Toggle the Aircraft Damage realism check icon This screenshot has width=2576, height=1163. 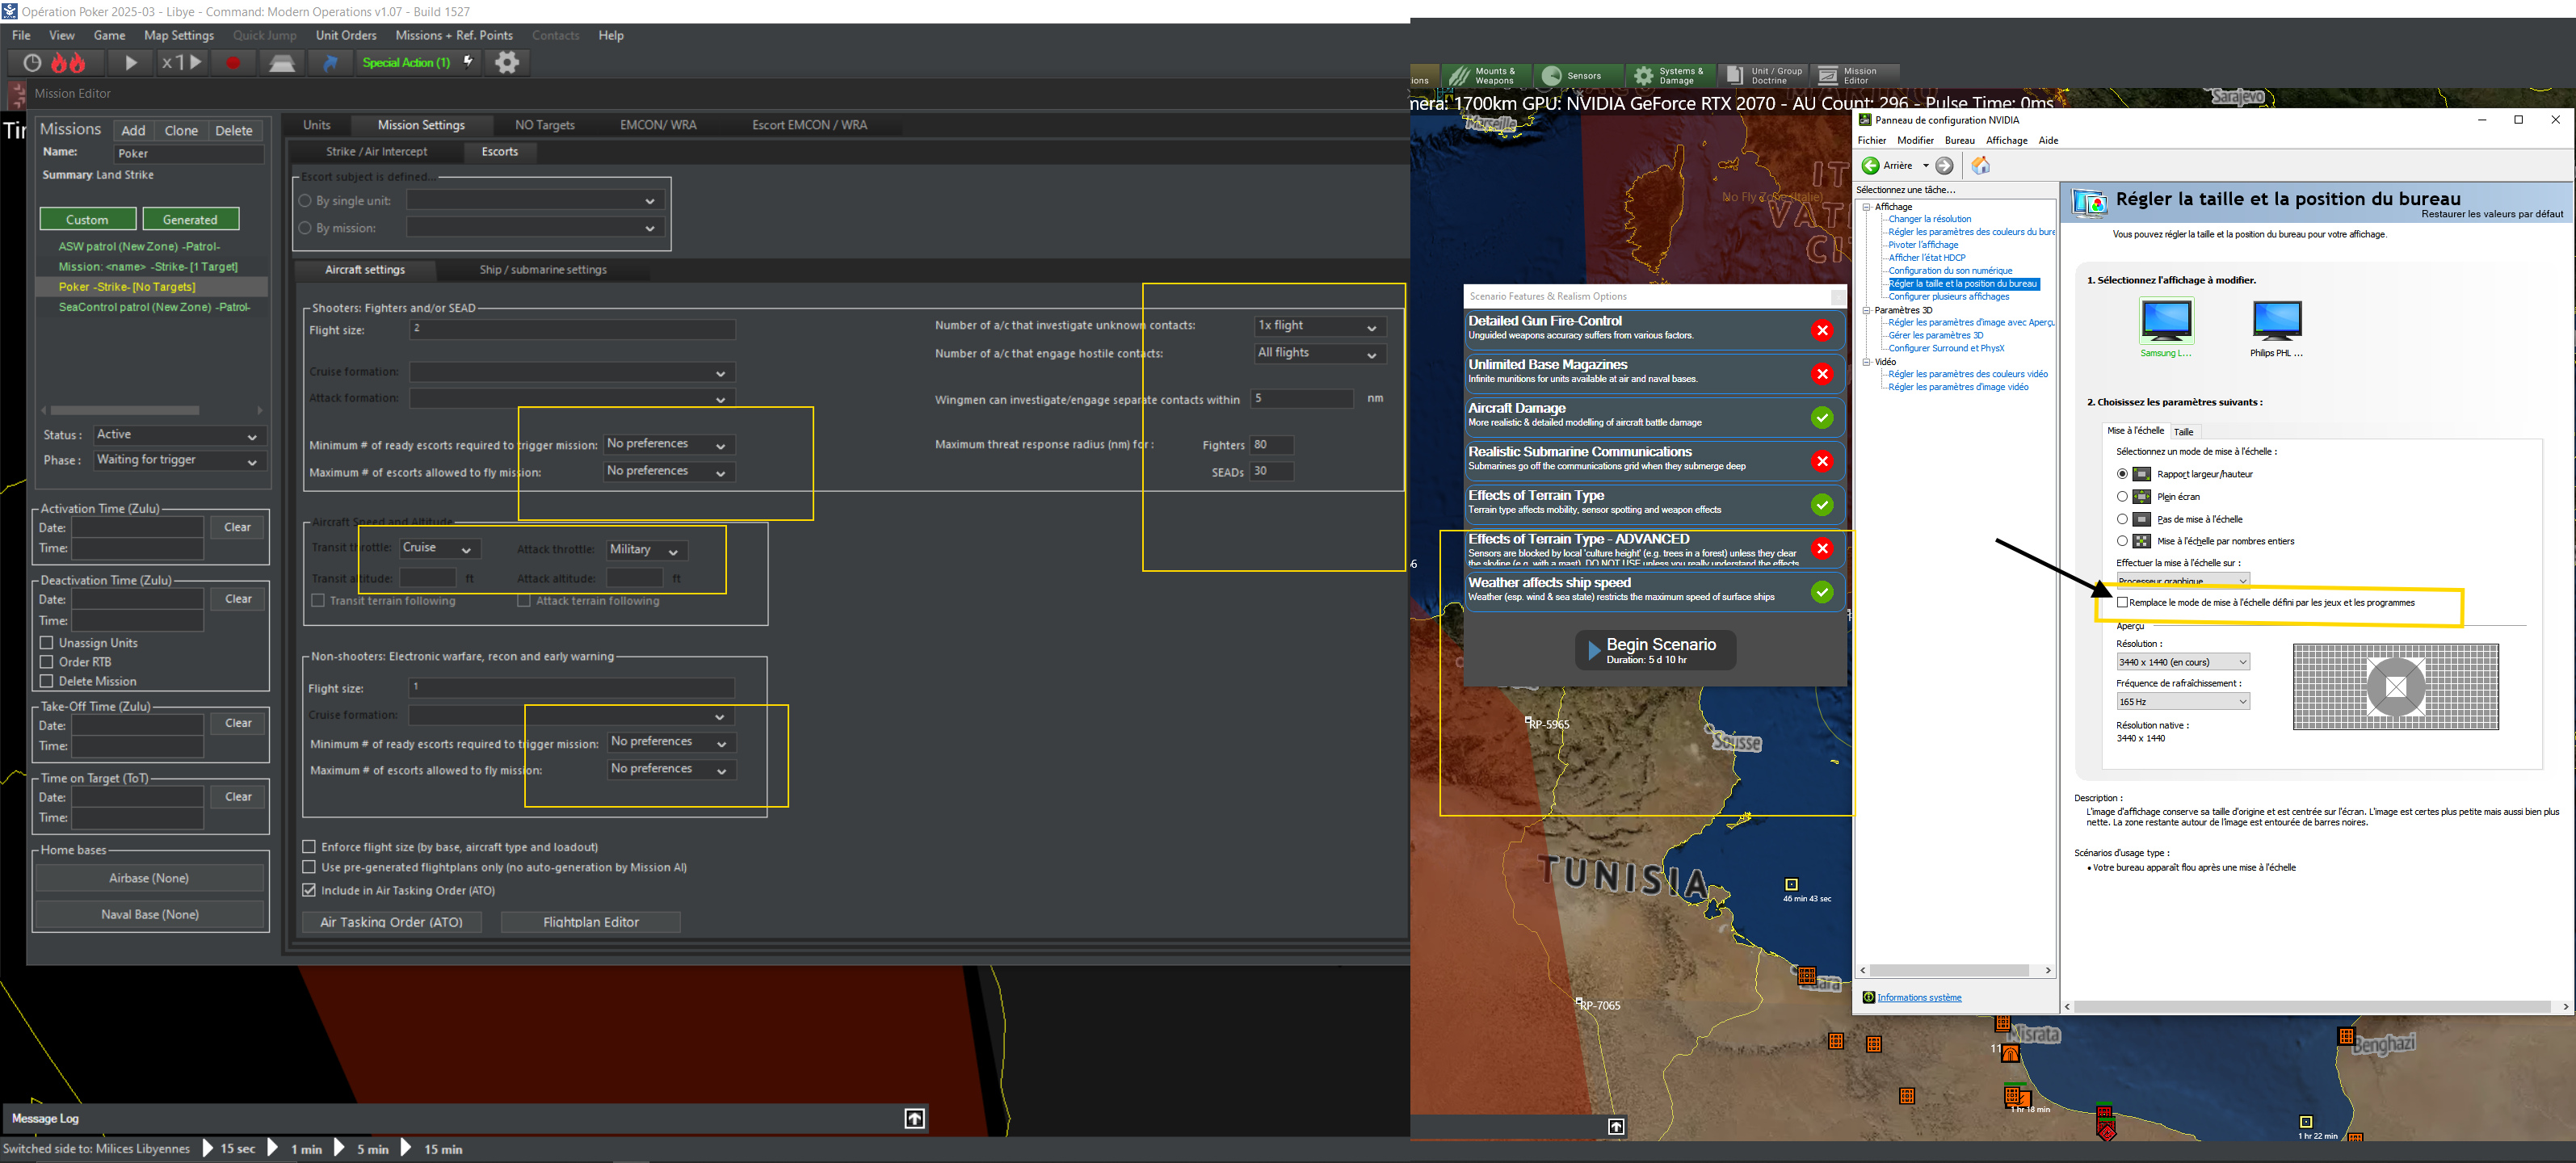[x=1822, y=417]
